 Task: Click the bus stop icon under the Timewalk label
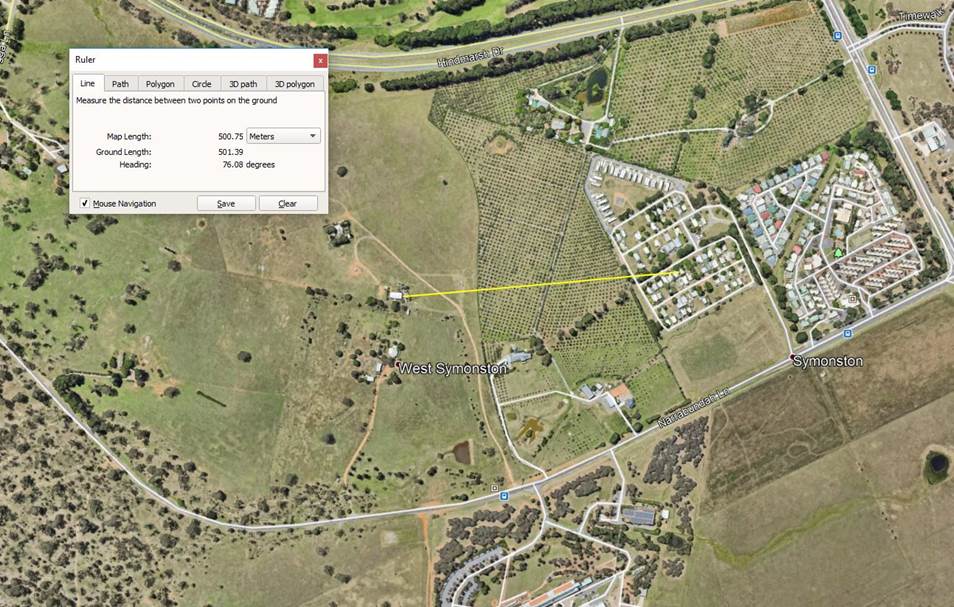(x=871, y=70)
